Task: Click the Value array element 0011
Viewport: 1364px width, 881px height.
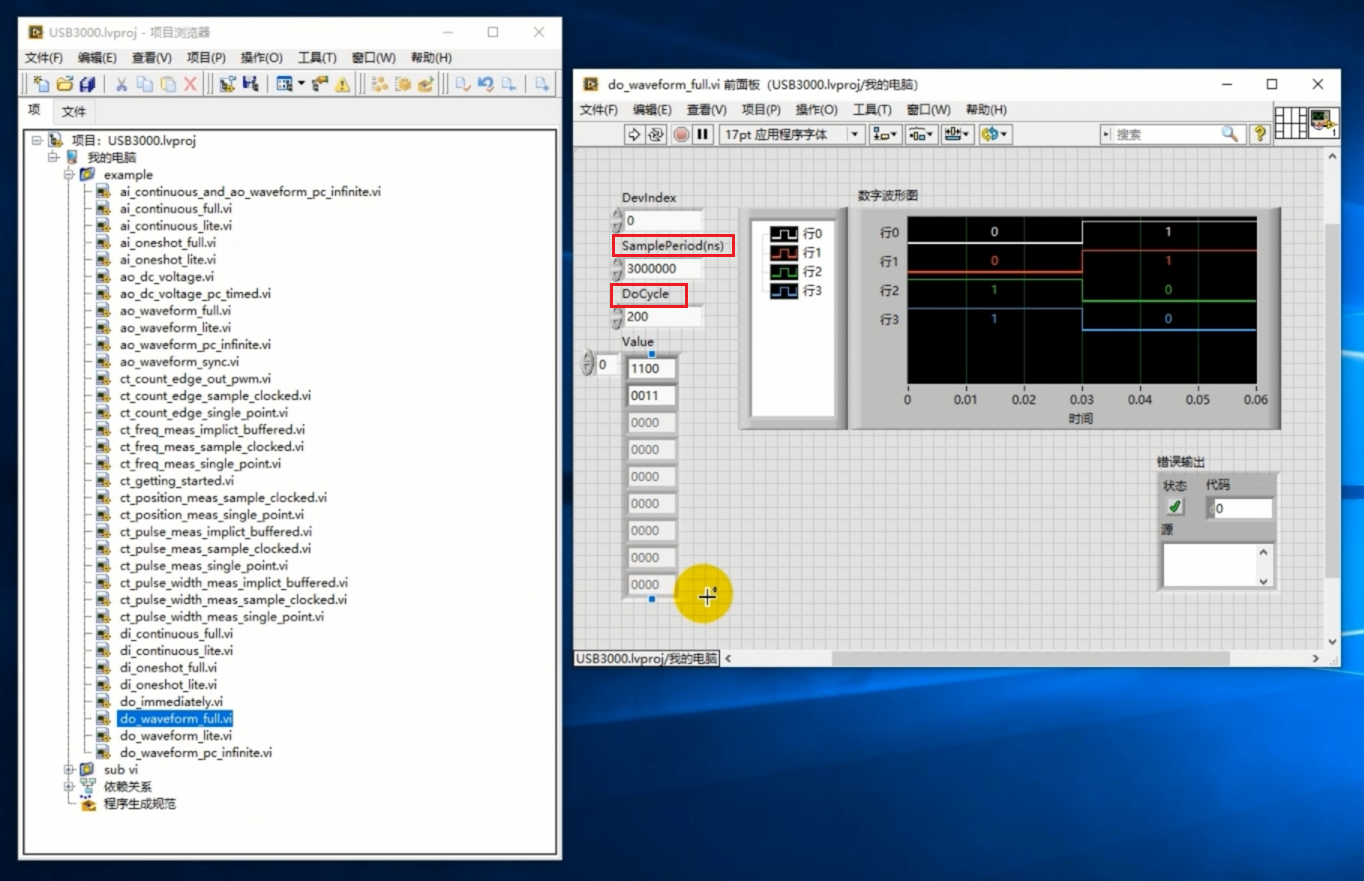Action: 651,396
